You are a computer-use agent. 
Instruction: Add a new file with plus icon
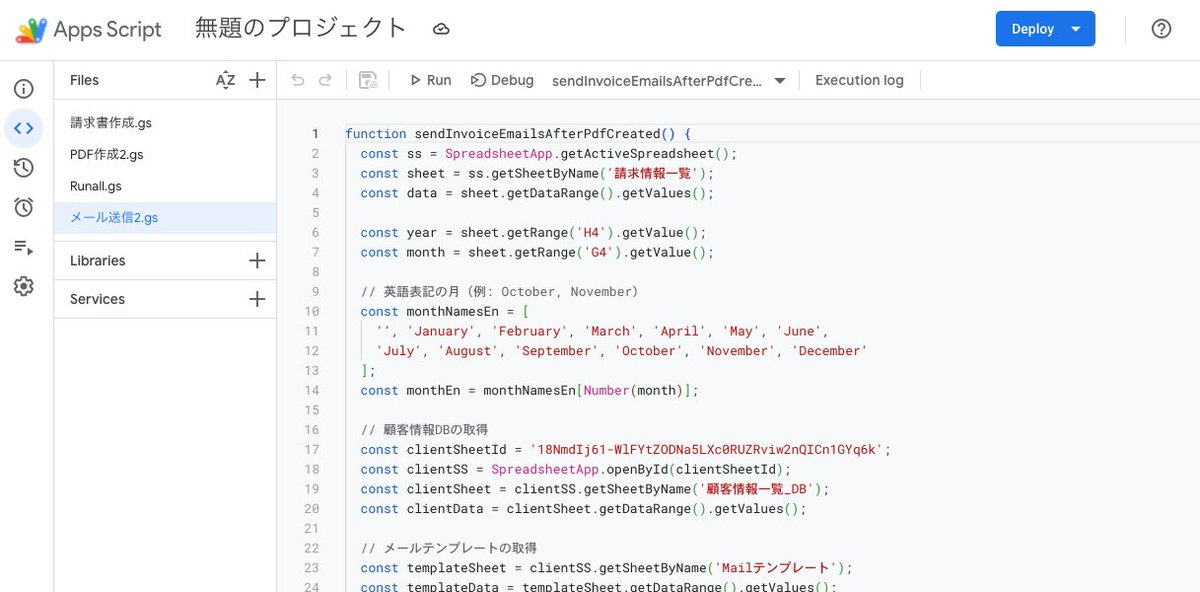pos(257,81)
